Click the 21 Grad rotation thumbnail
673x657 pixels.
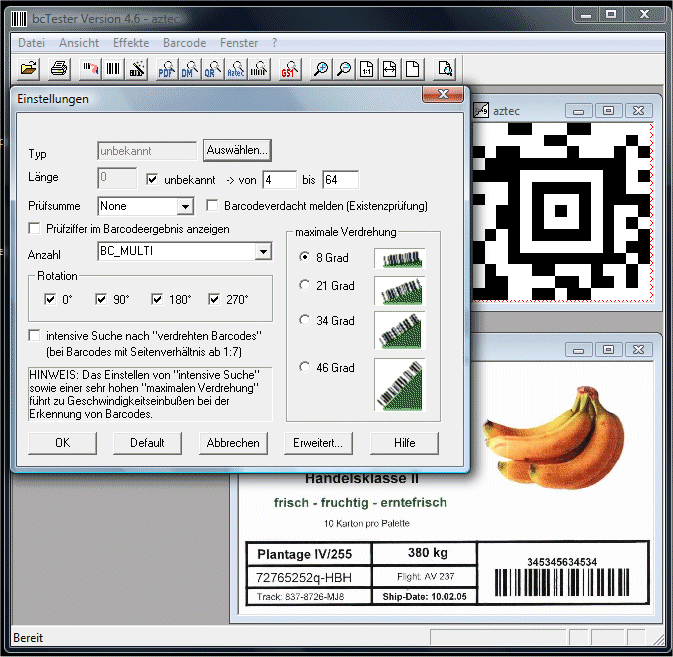point(400,291)
